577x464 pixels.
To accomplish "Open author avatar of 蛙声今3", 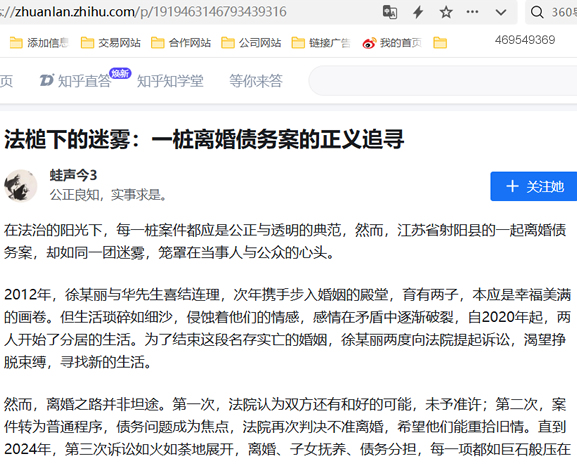I will click(x=21, y=185).
